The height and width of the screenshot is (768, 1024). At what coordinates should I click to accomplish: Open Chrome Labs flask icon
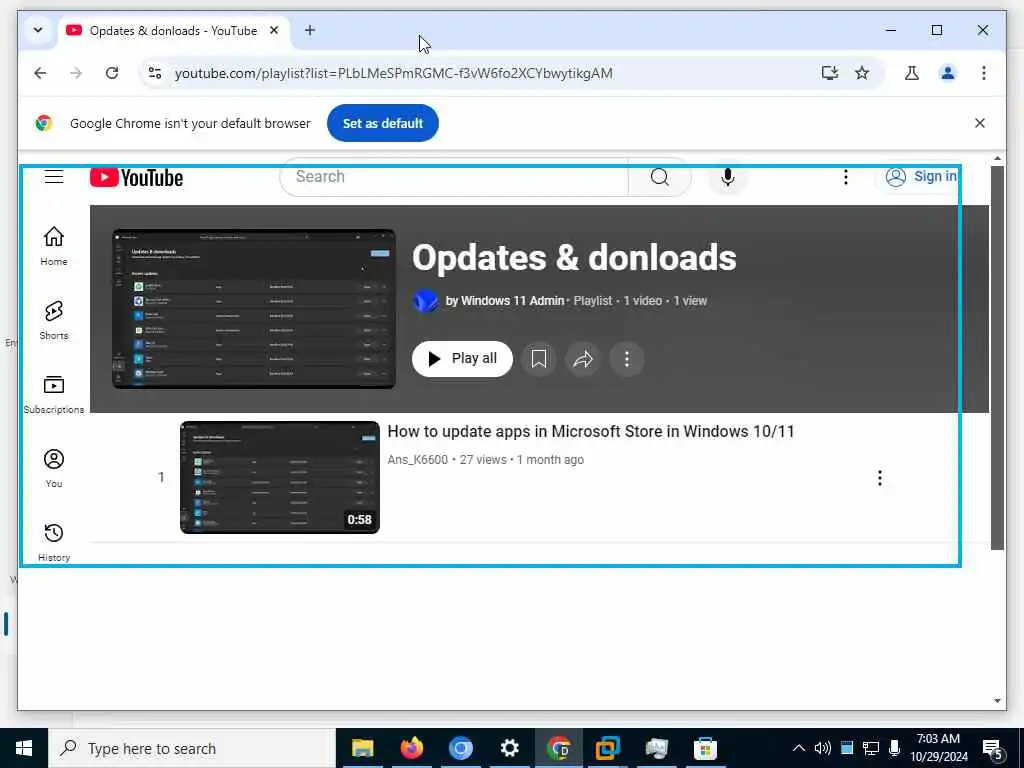pos(912,73)
